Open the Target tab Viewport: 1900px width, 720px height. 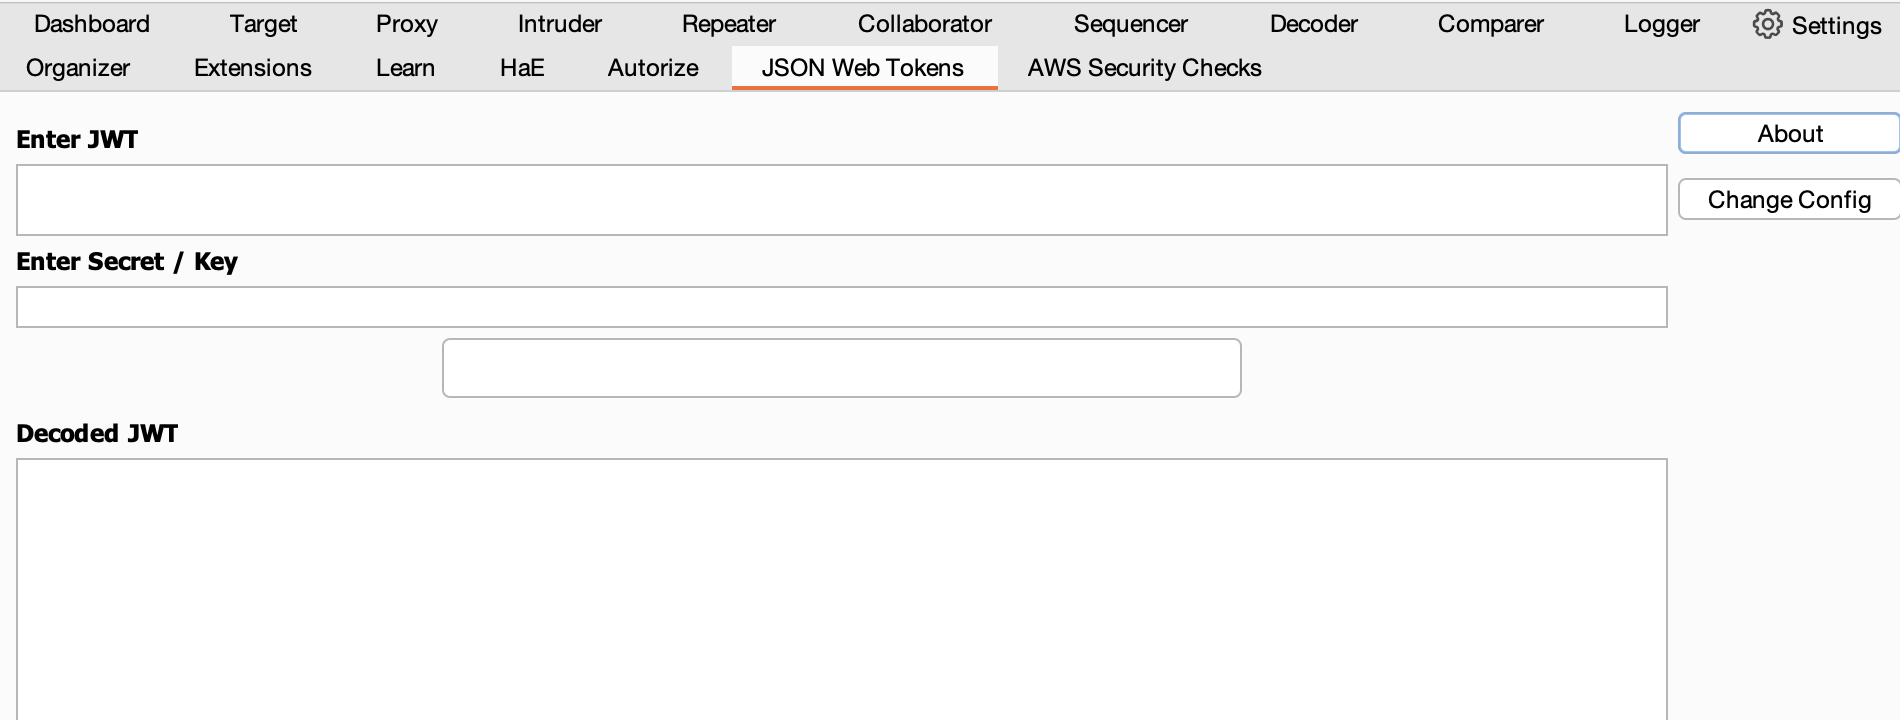263,23
